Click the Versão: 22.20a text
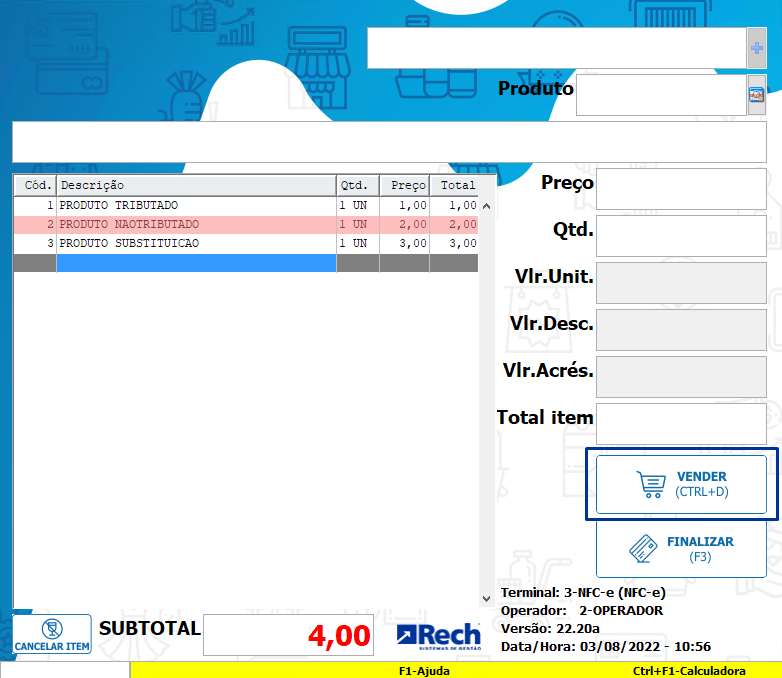This screenshot has height=678, width=782. [550, 629]
